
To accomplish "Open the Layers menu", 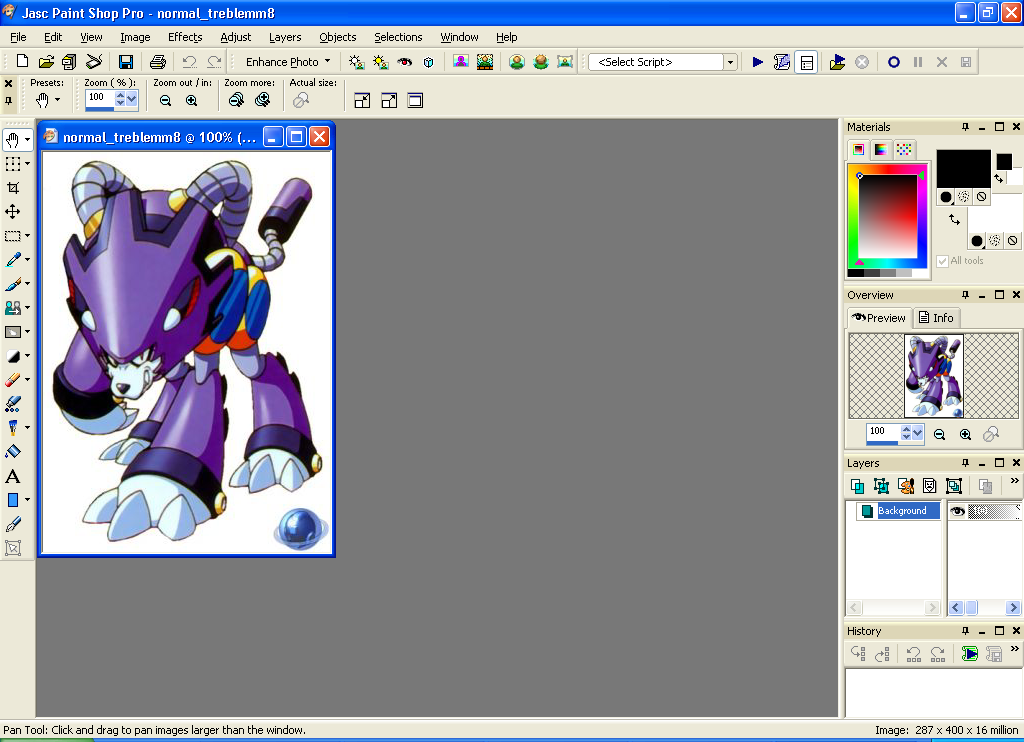I will 285,37.
